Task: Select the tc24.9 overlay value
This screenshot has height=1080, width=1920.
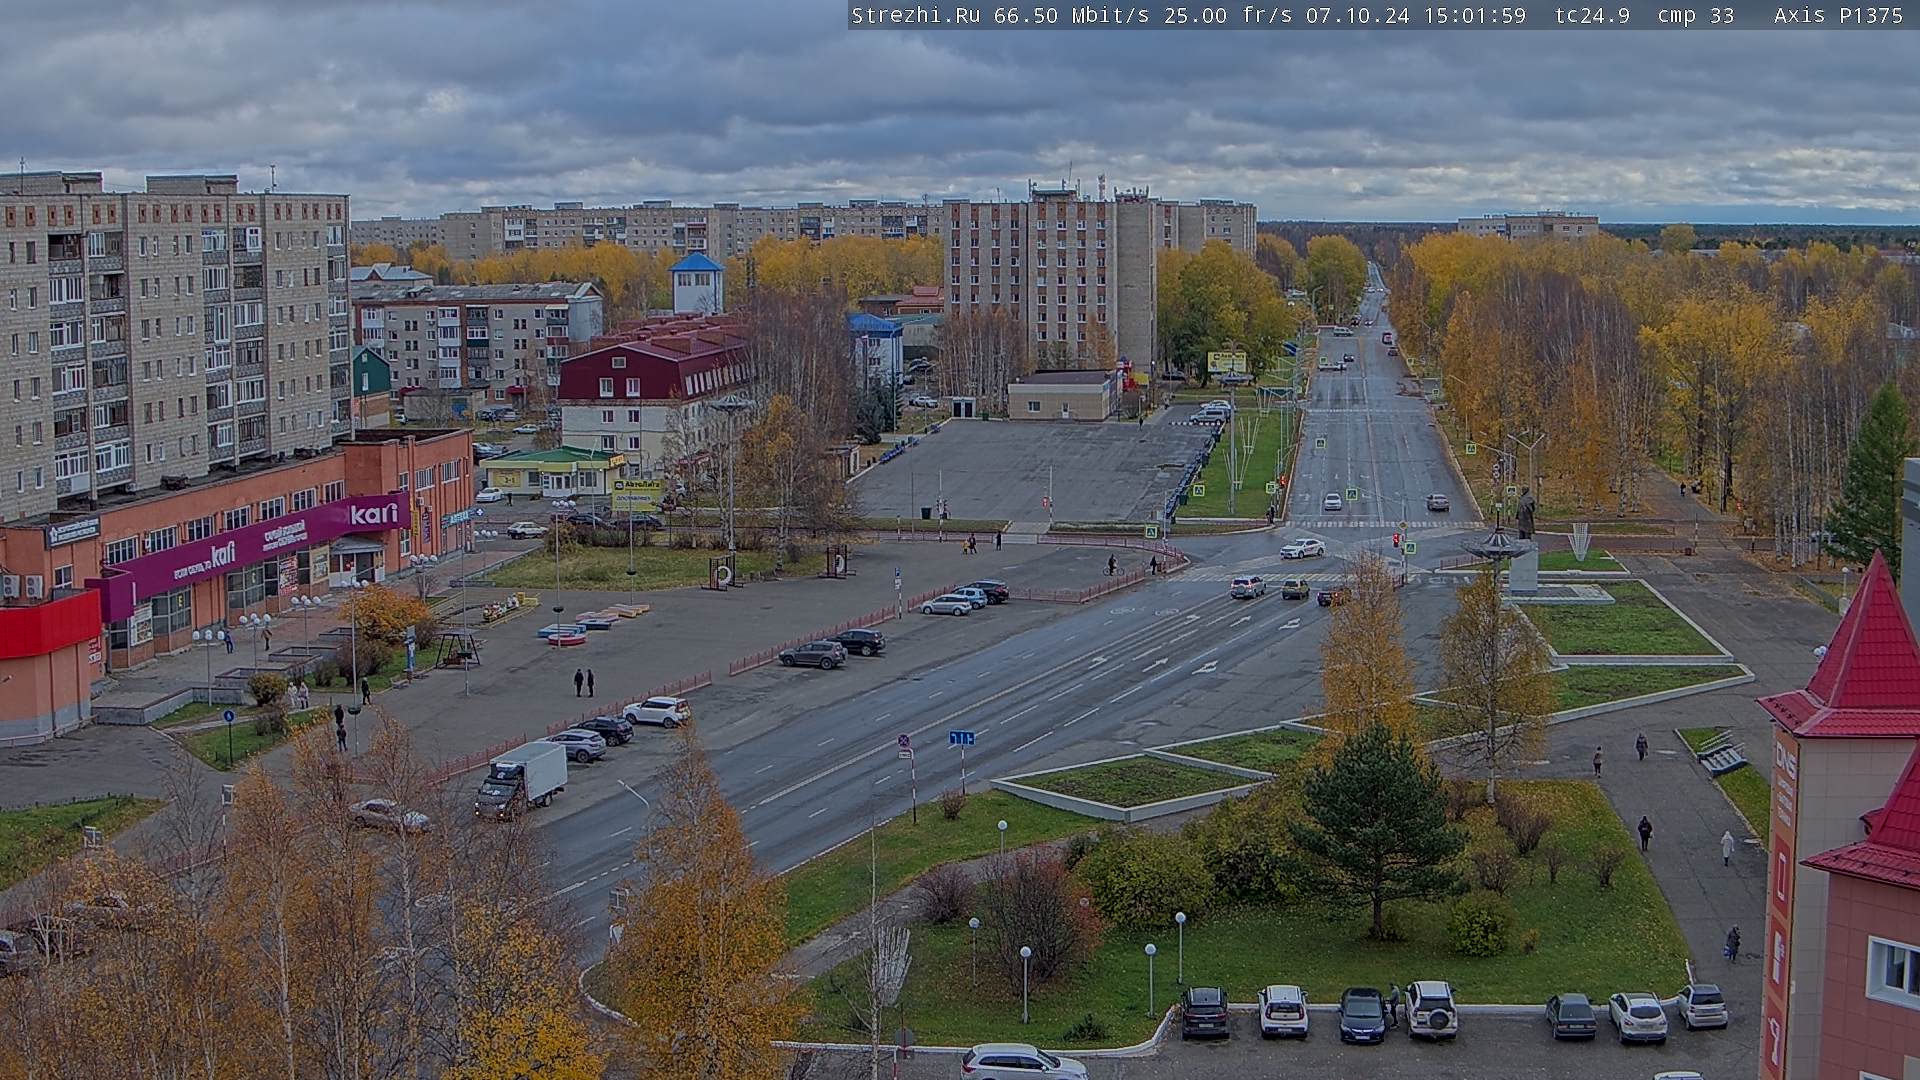Action: 1592,15
